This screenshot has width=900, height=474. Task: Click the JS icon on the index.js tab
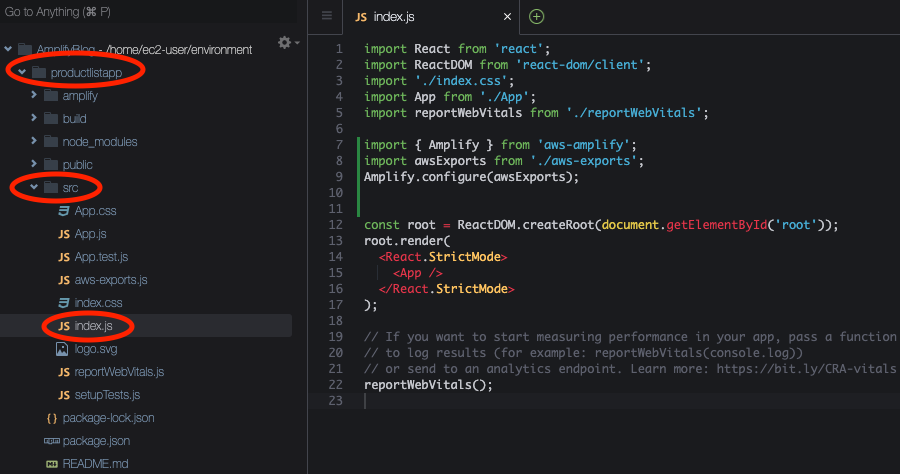click(361, 17)
